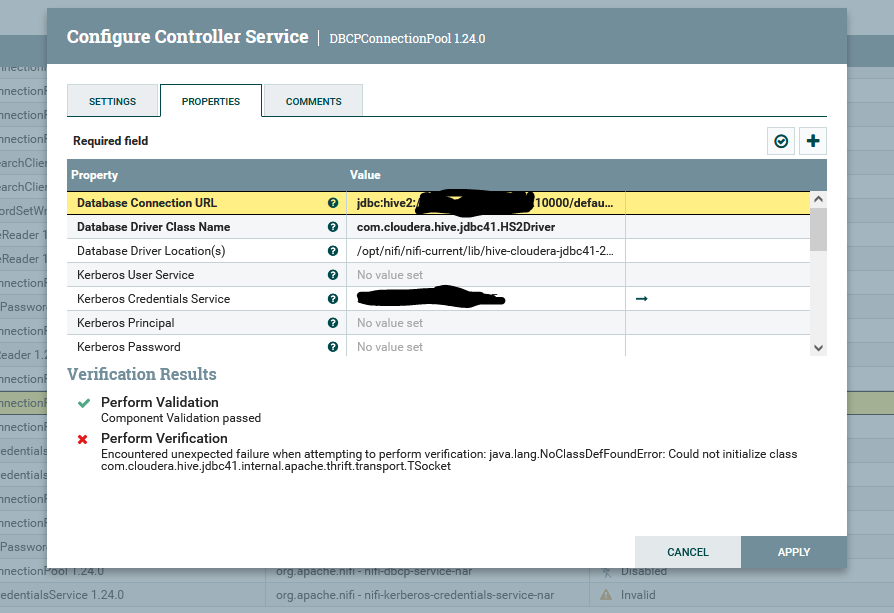Click the properties table scroll down arrow
Image resolution: width=894 pixels, height=613 pixels.
819,348
